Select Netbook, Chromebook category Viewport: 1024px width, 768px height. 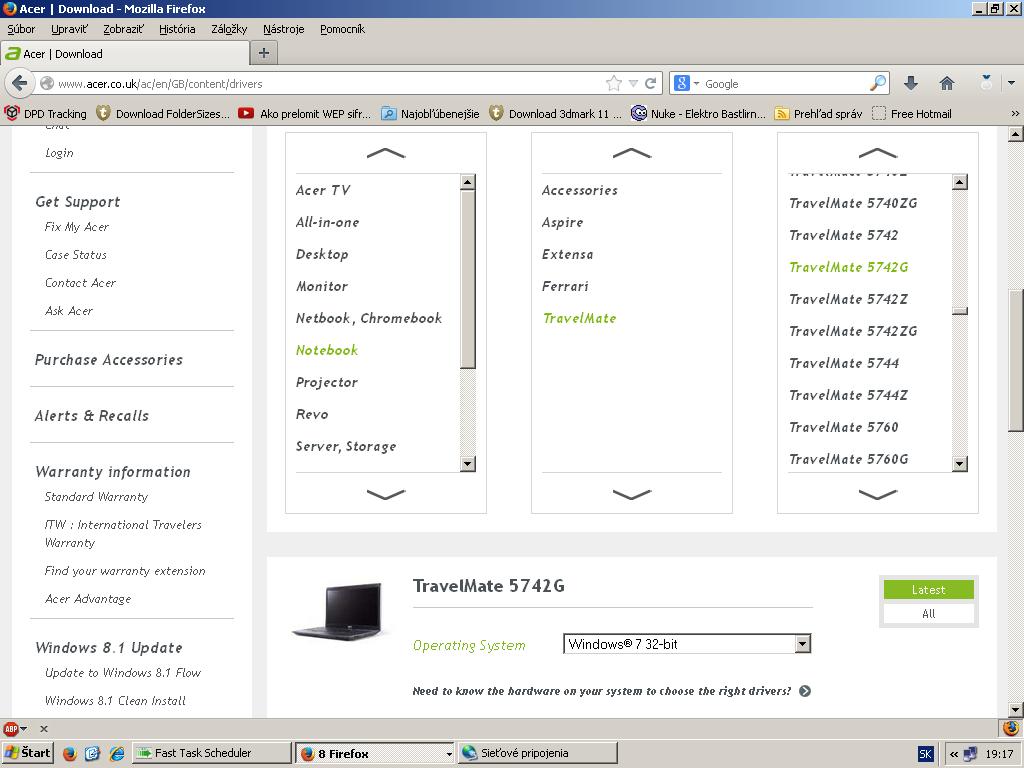pos(369,318)
